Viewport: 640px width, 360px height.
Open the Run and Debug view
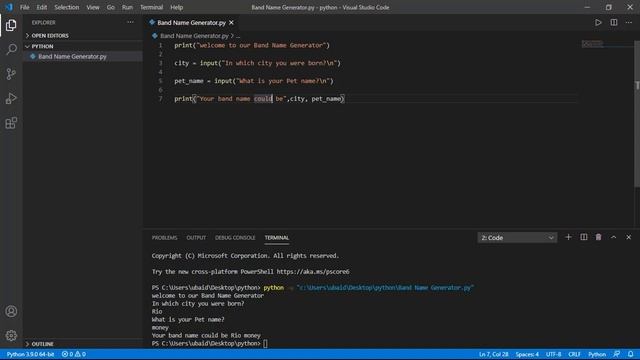[11, 98]
